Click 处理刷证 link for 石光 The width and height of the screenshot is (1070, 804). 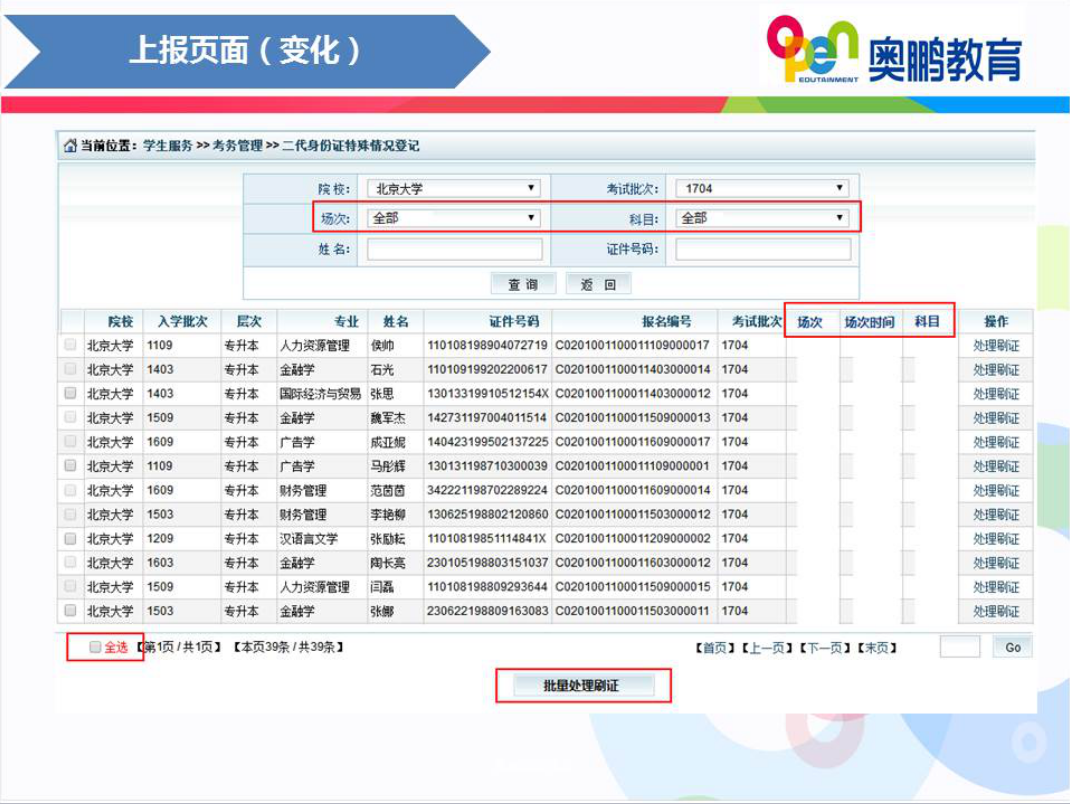(x=996, y=370)
